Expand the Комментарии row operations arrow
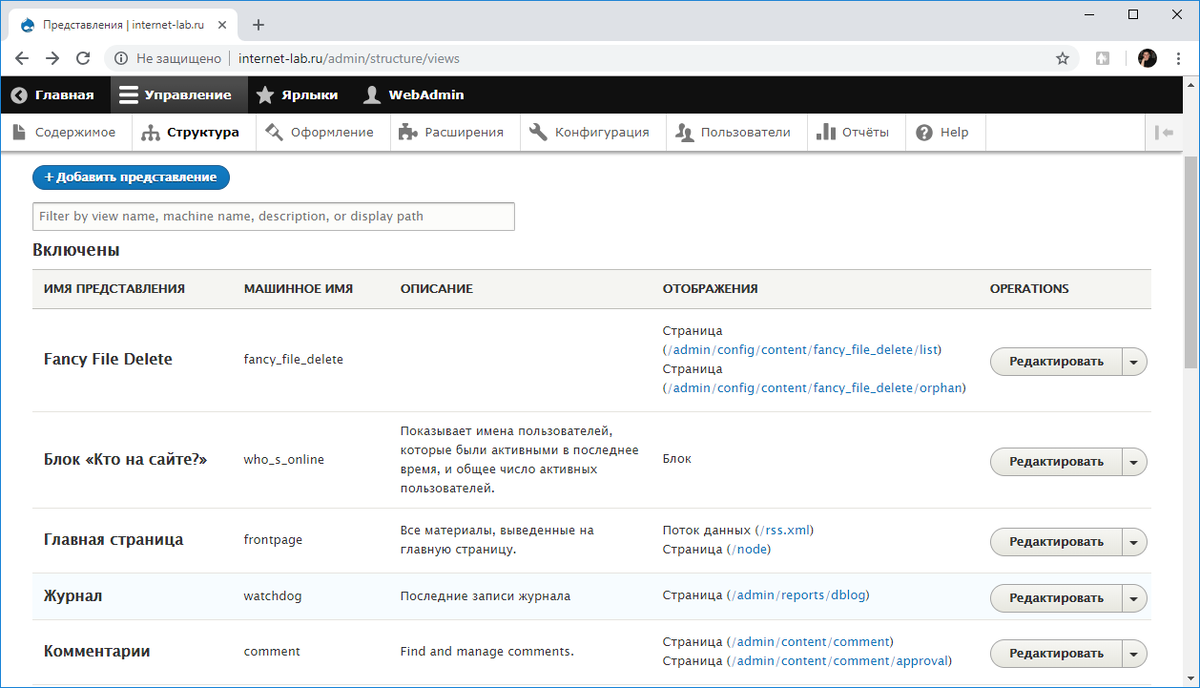Screen dimensions: 1200x688 click(x=1133, y=654)
